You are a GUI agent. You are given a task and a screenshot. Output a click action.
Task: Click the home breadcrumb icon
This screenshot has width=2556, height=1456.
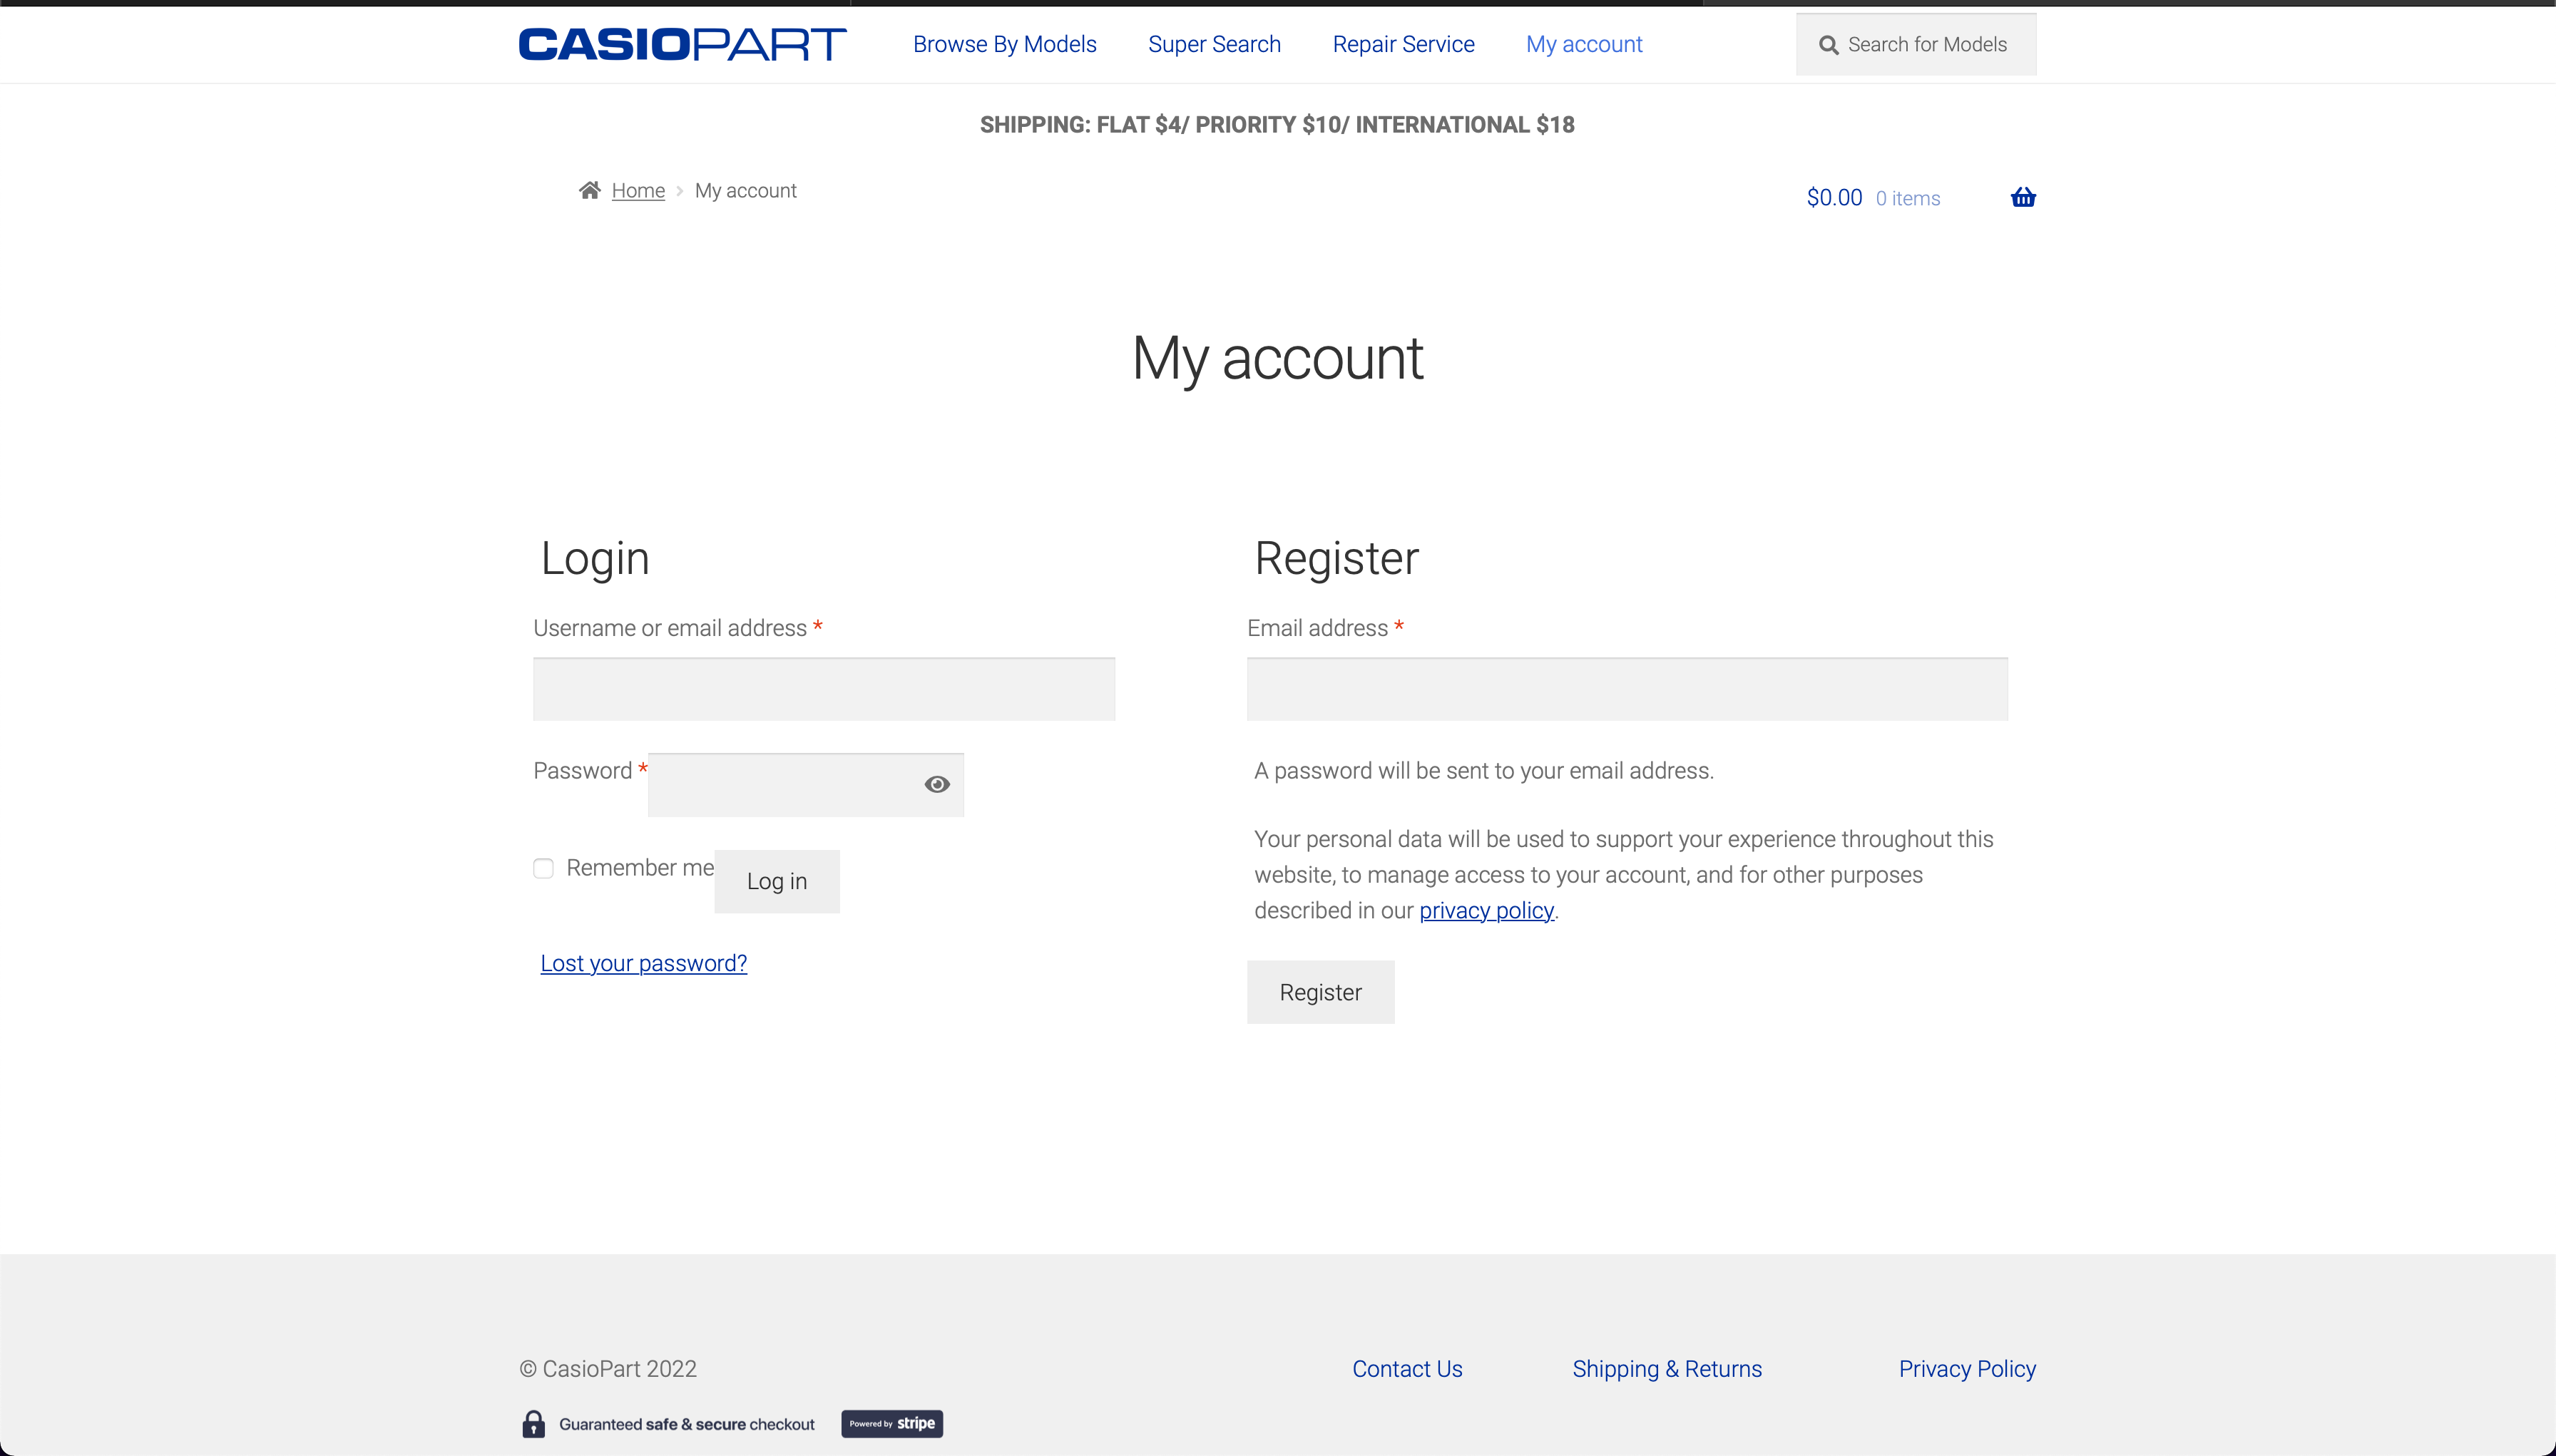(x=590, y=190)
